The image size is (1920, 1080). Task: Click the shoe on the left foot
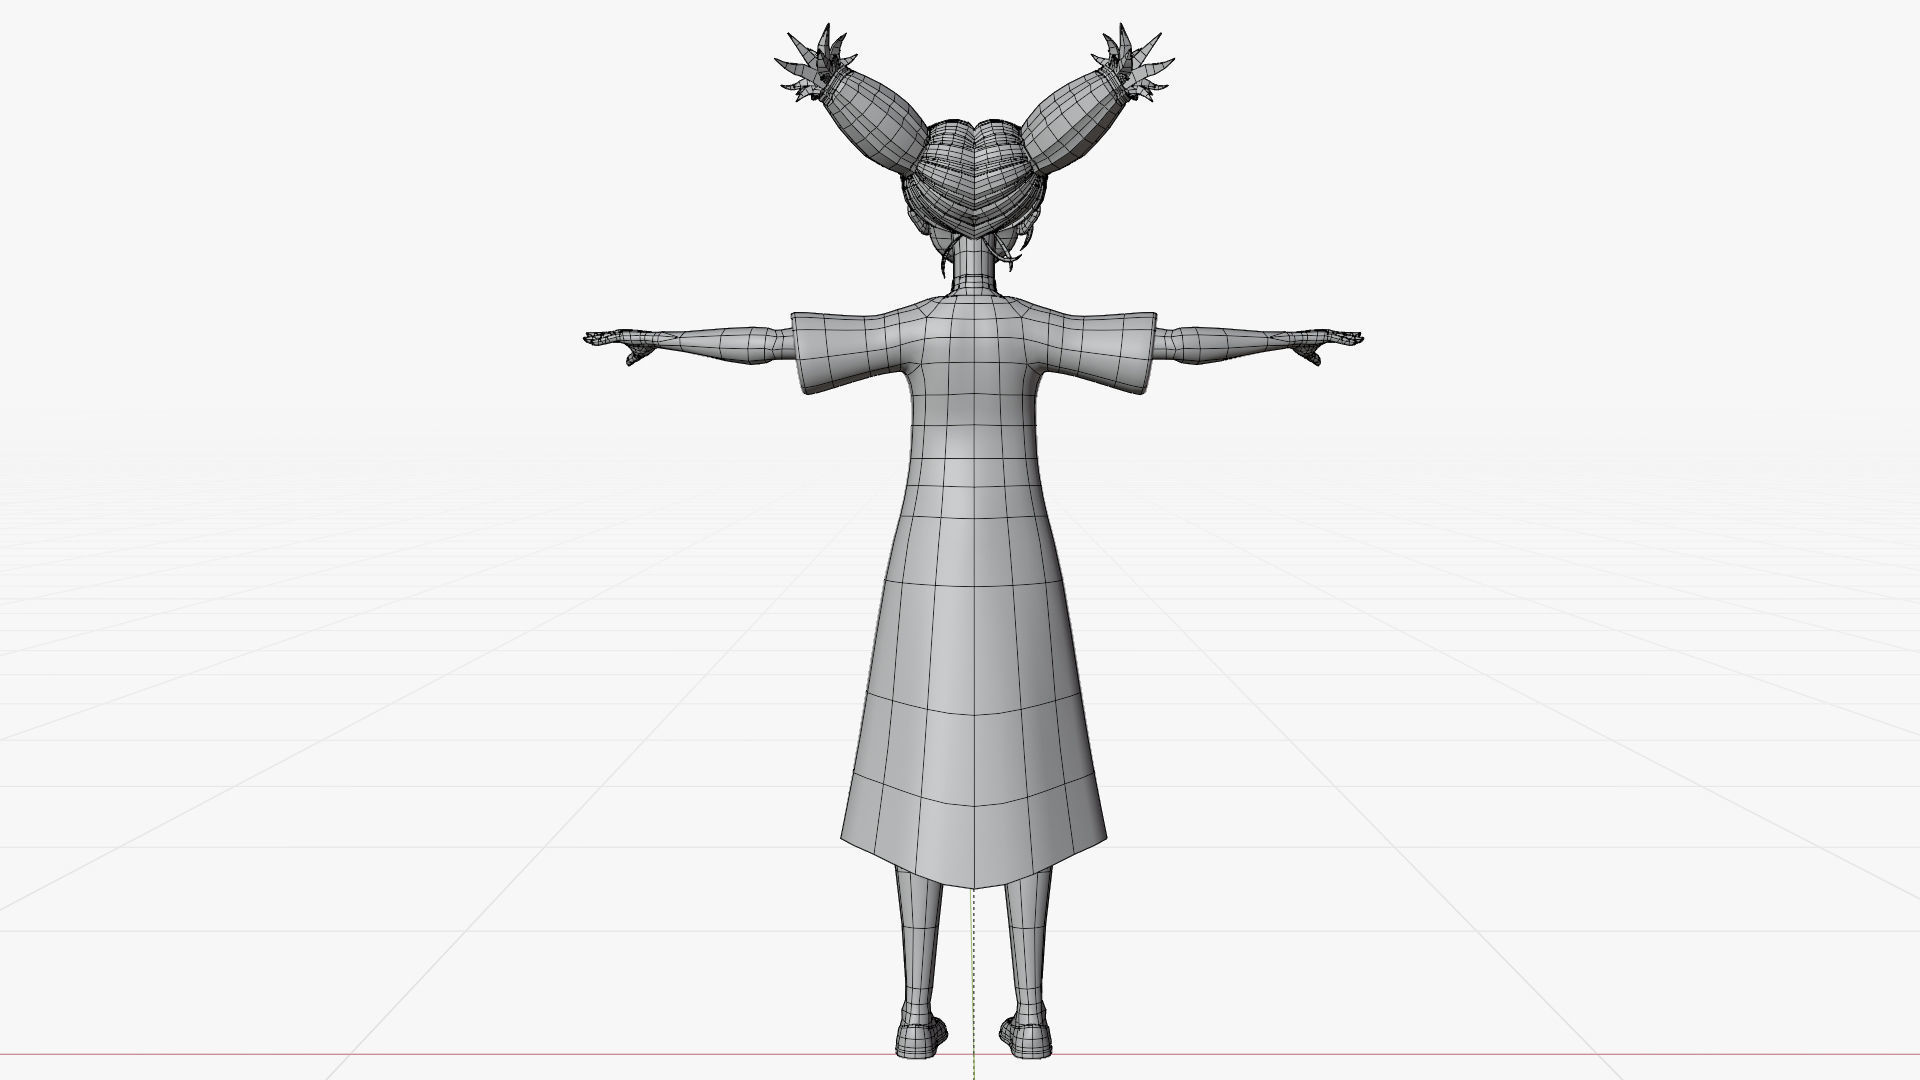920,1033
